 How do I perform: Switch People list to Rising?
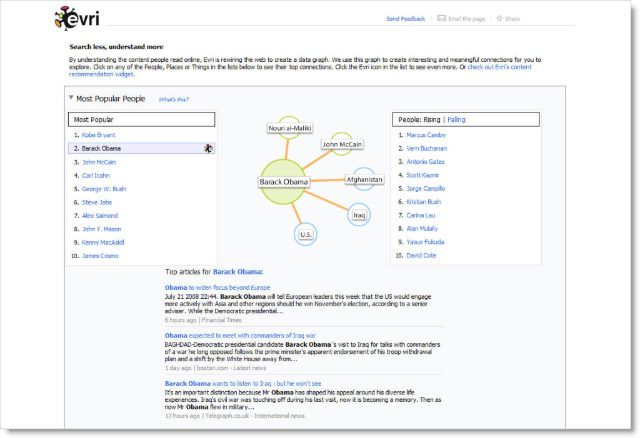(x=432, y=120)
